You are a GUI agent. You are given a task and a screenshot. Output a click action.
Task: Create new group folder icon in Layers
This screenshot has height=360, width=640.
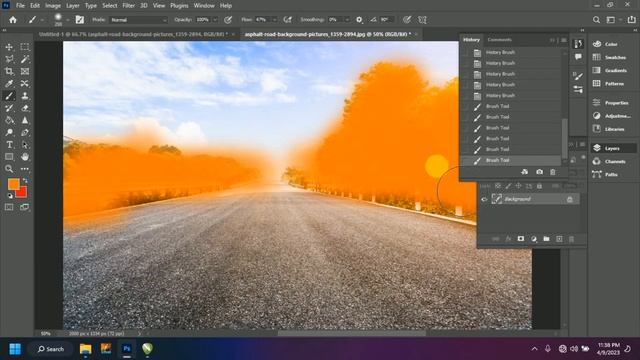click(546, 239)
